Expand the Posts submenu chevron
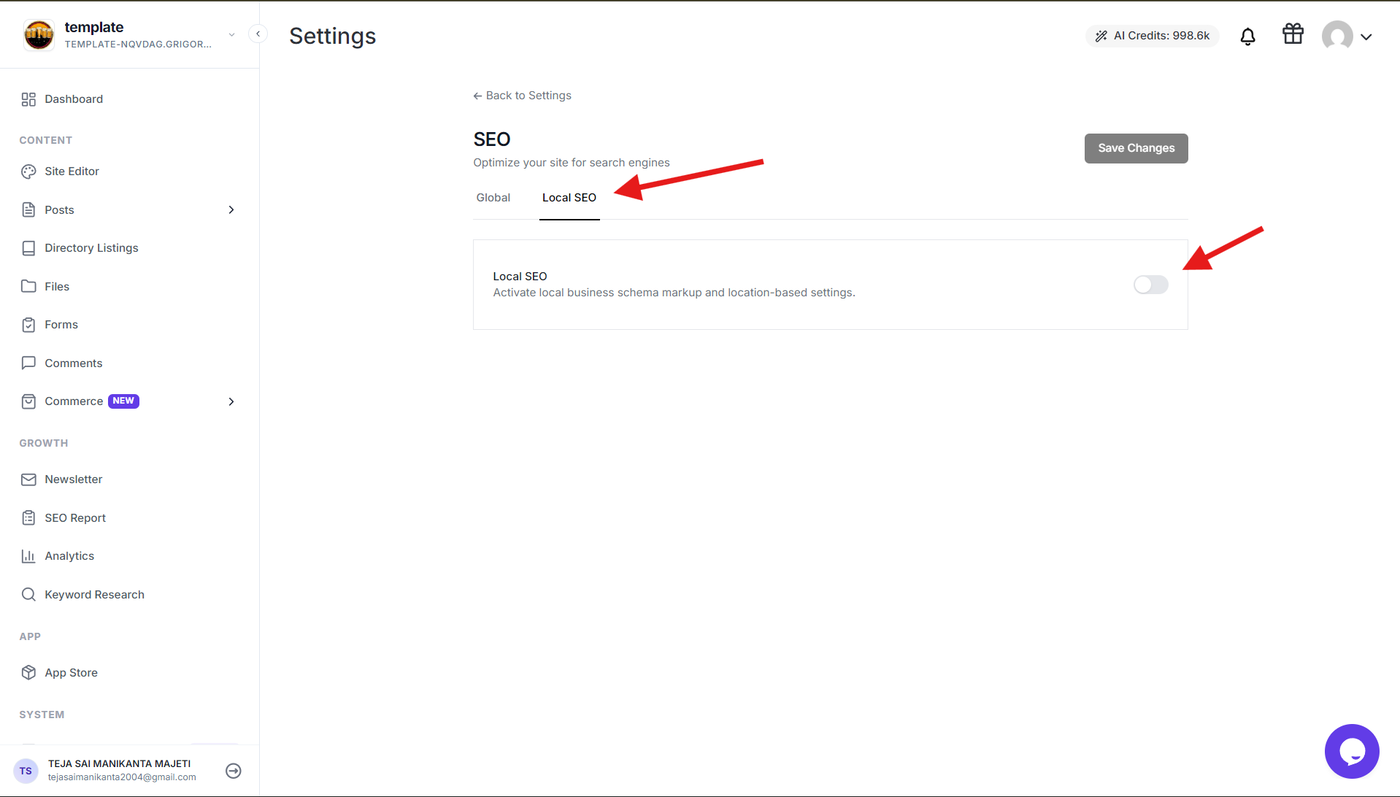This screenshot has width=1400, height=797. pyautogui.click(x=231, y=210)
